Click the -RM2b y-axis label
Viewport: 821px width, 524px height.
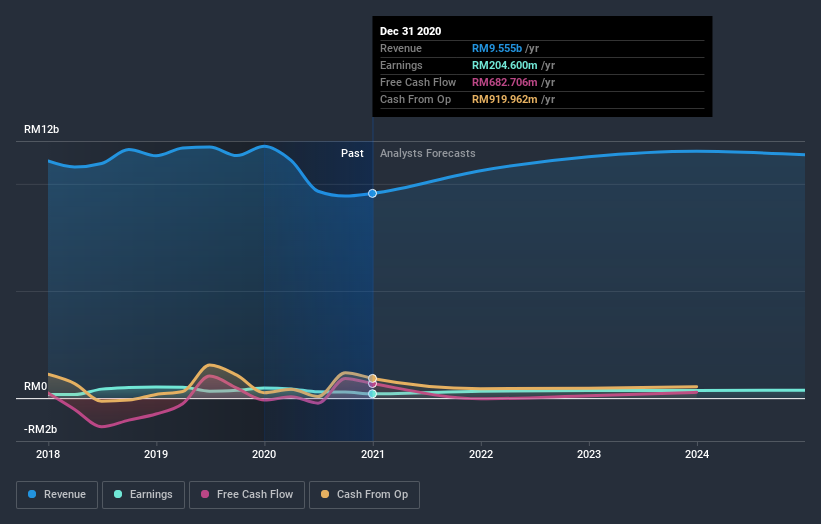(40, 429)
